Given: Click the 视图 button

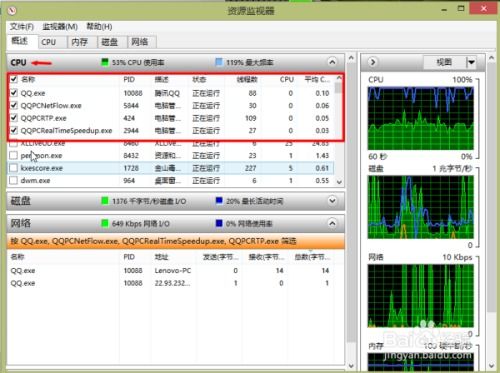Looking at the screenshot, I should (445, 62).
